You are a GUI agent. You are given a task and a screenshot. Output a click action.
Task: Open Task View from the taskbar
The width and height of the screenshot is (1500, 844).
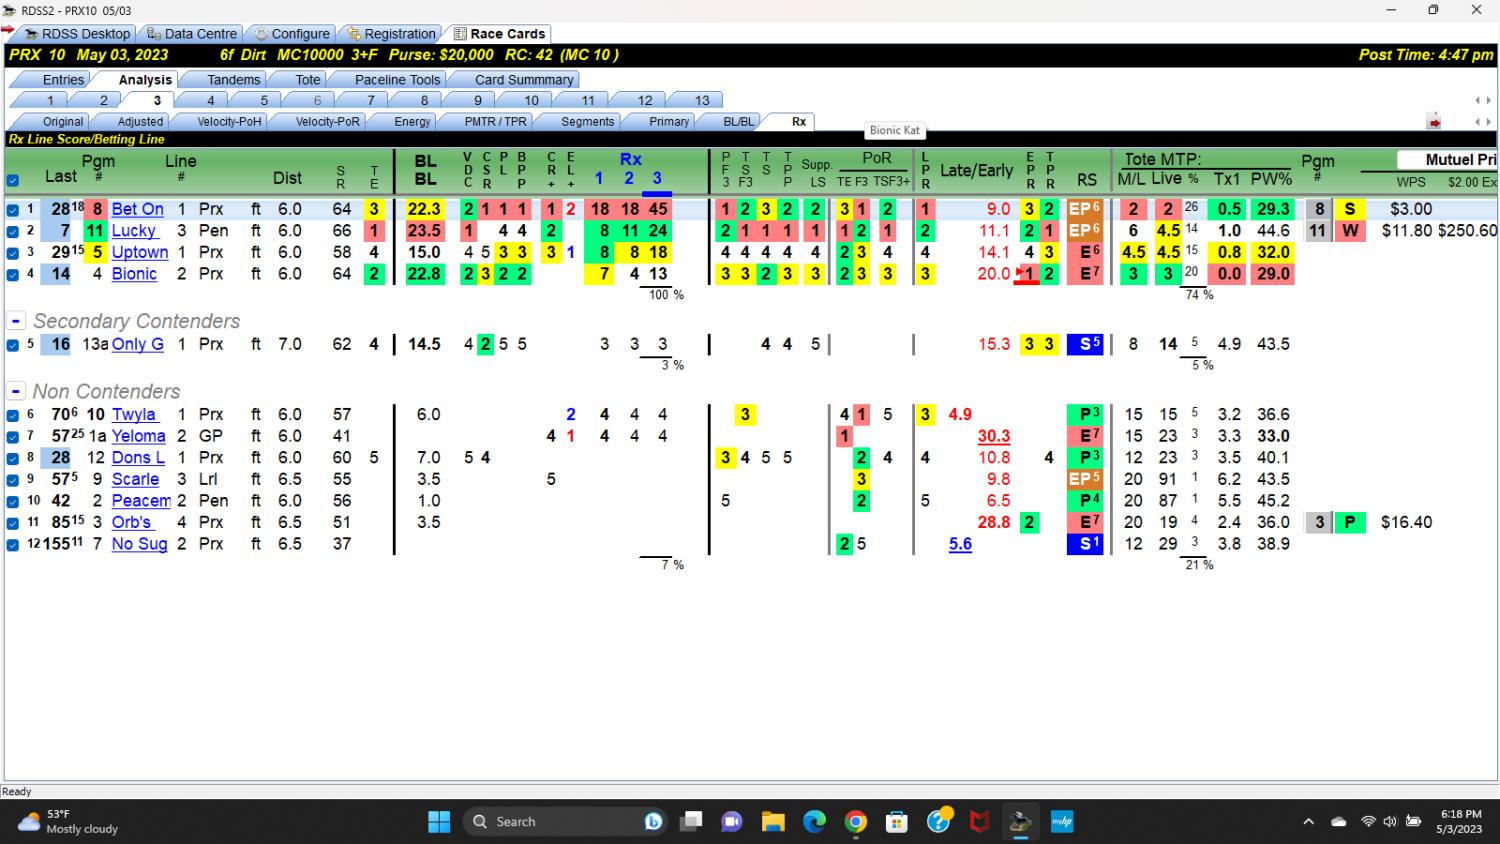tap(691, 822)
